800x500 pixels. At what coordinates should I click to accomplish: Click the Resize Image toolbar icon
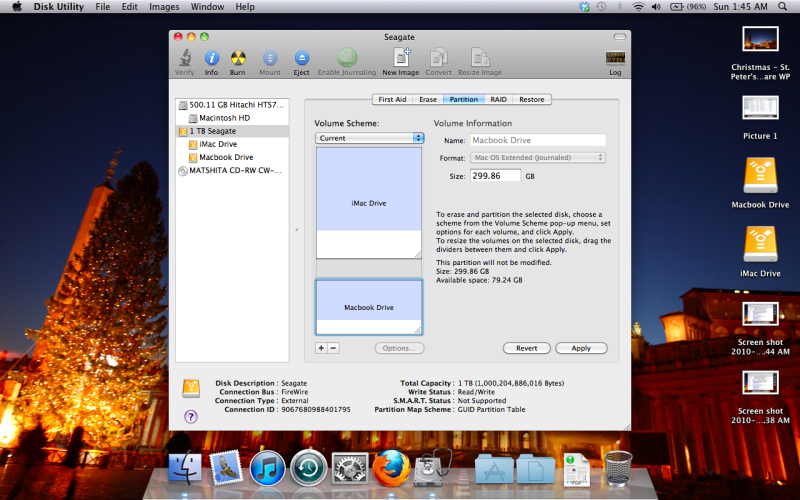[480, 62]
